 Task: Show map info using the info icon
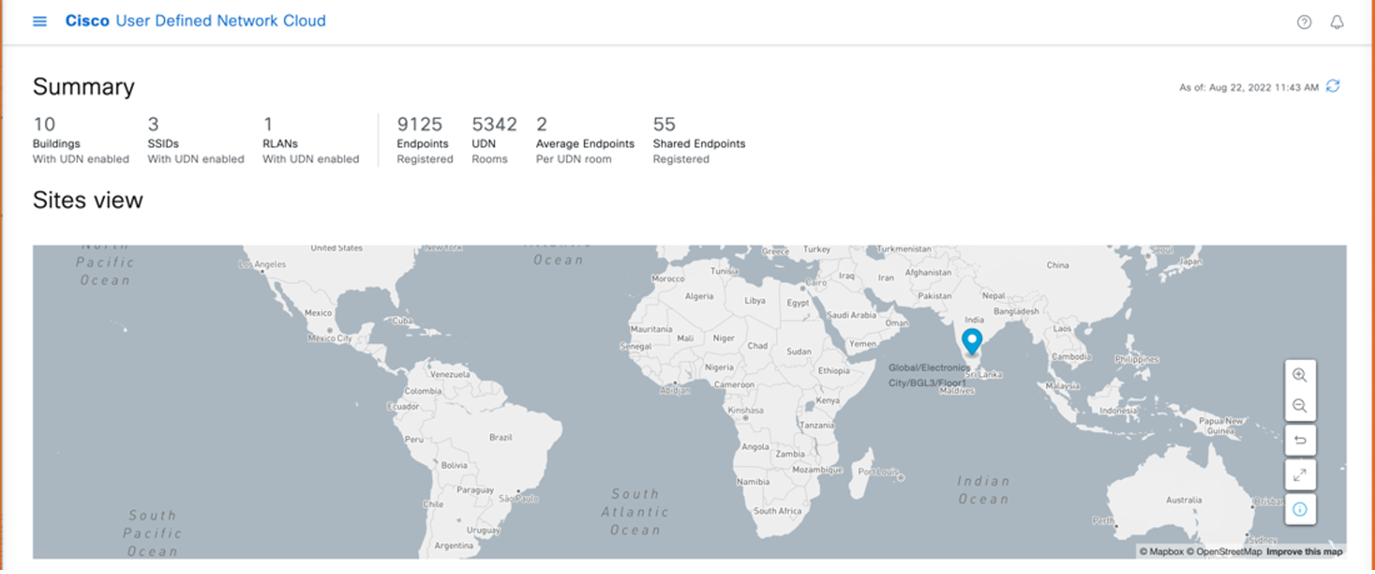click(x=1300, y=509)
